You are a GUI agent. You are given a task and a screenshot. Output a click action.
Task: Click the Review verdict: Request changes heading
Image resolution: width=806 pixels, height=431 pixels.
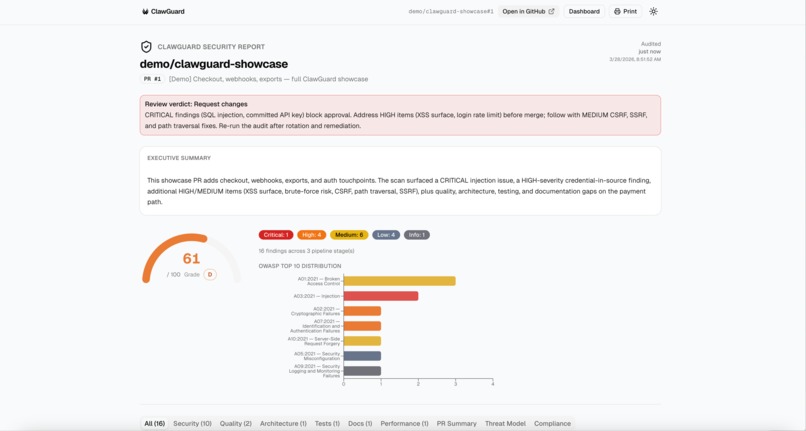(196, 104)
